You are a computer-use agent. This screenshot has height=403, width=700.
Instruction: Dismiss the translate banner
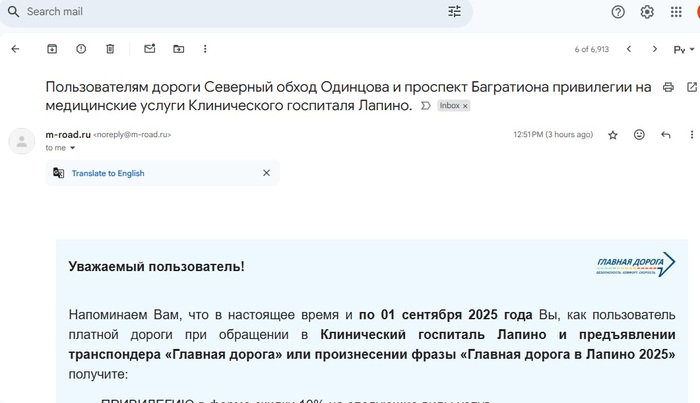267,173
